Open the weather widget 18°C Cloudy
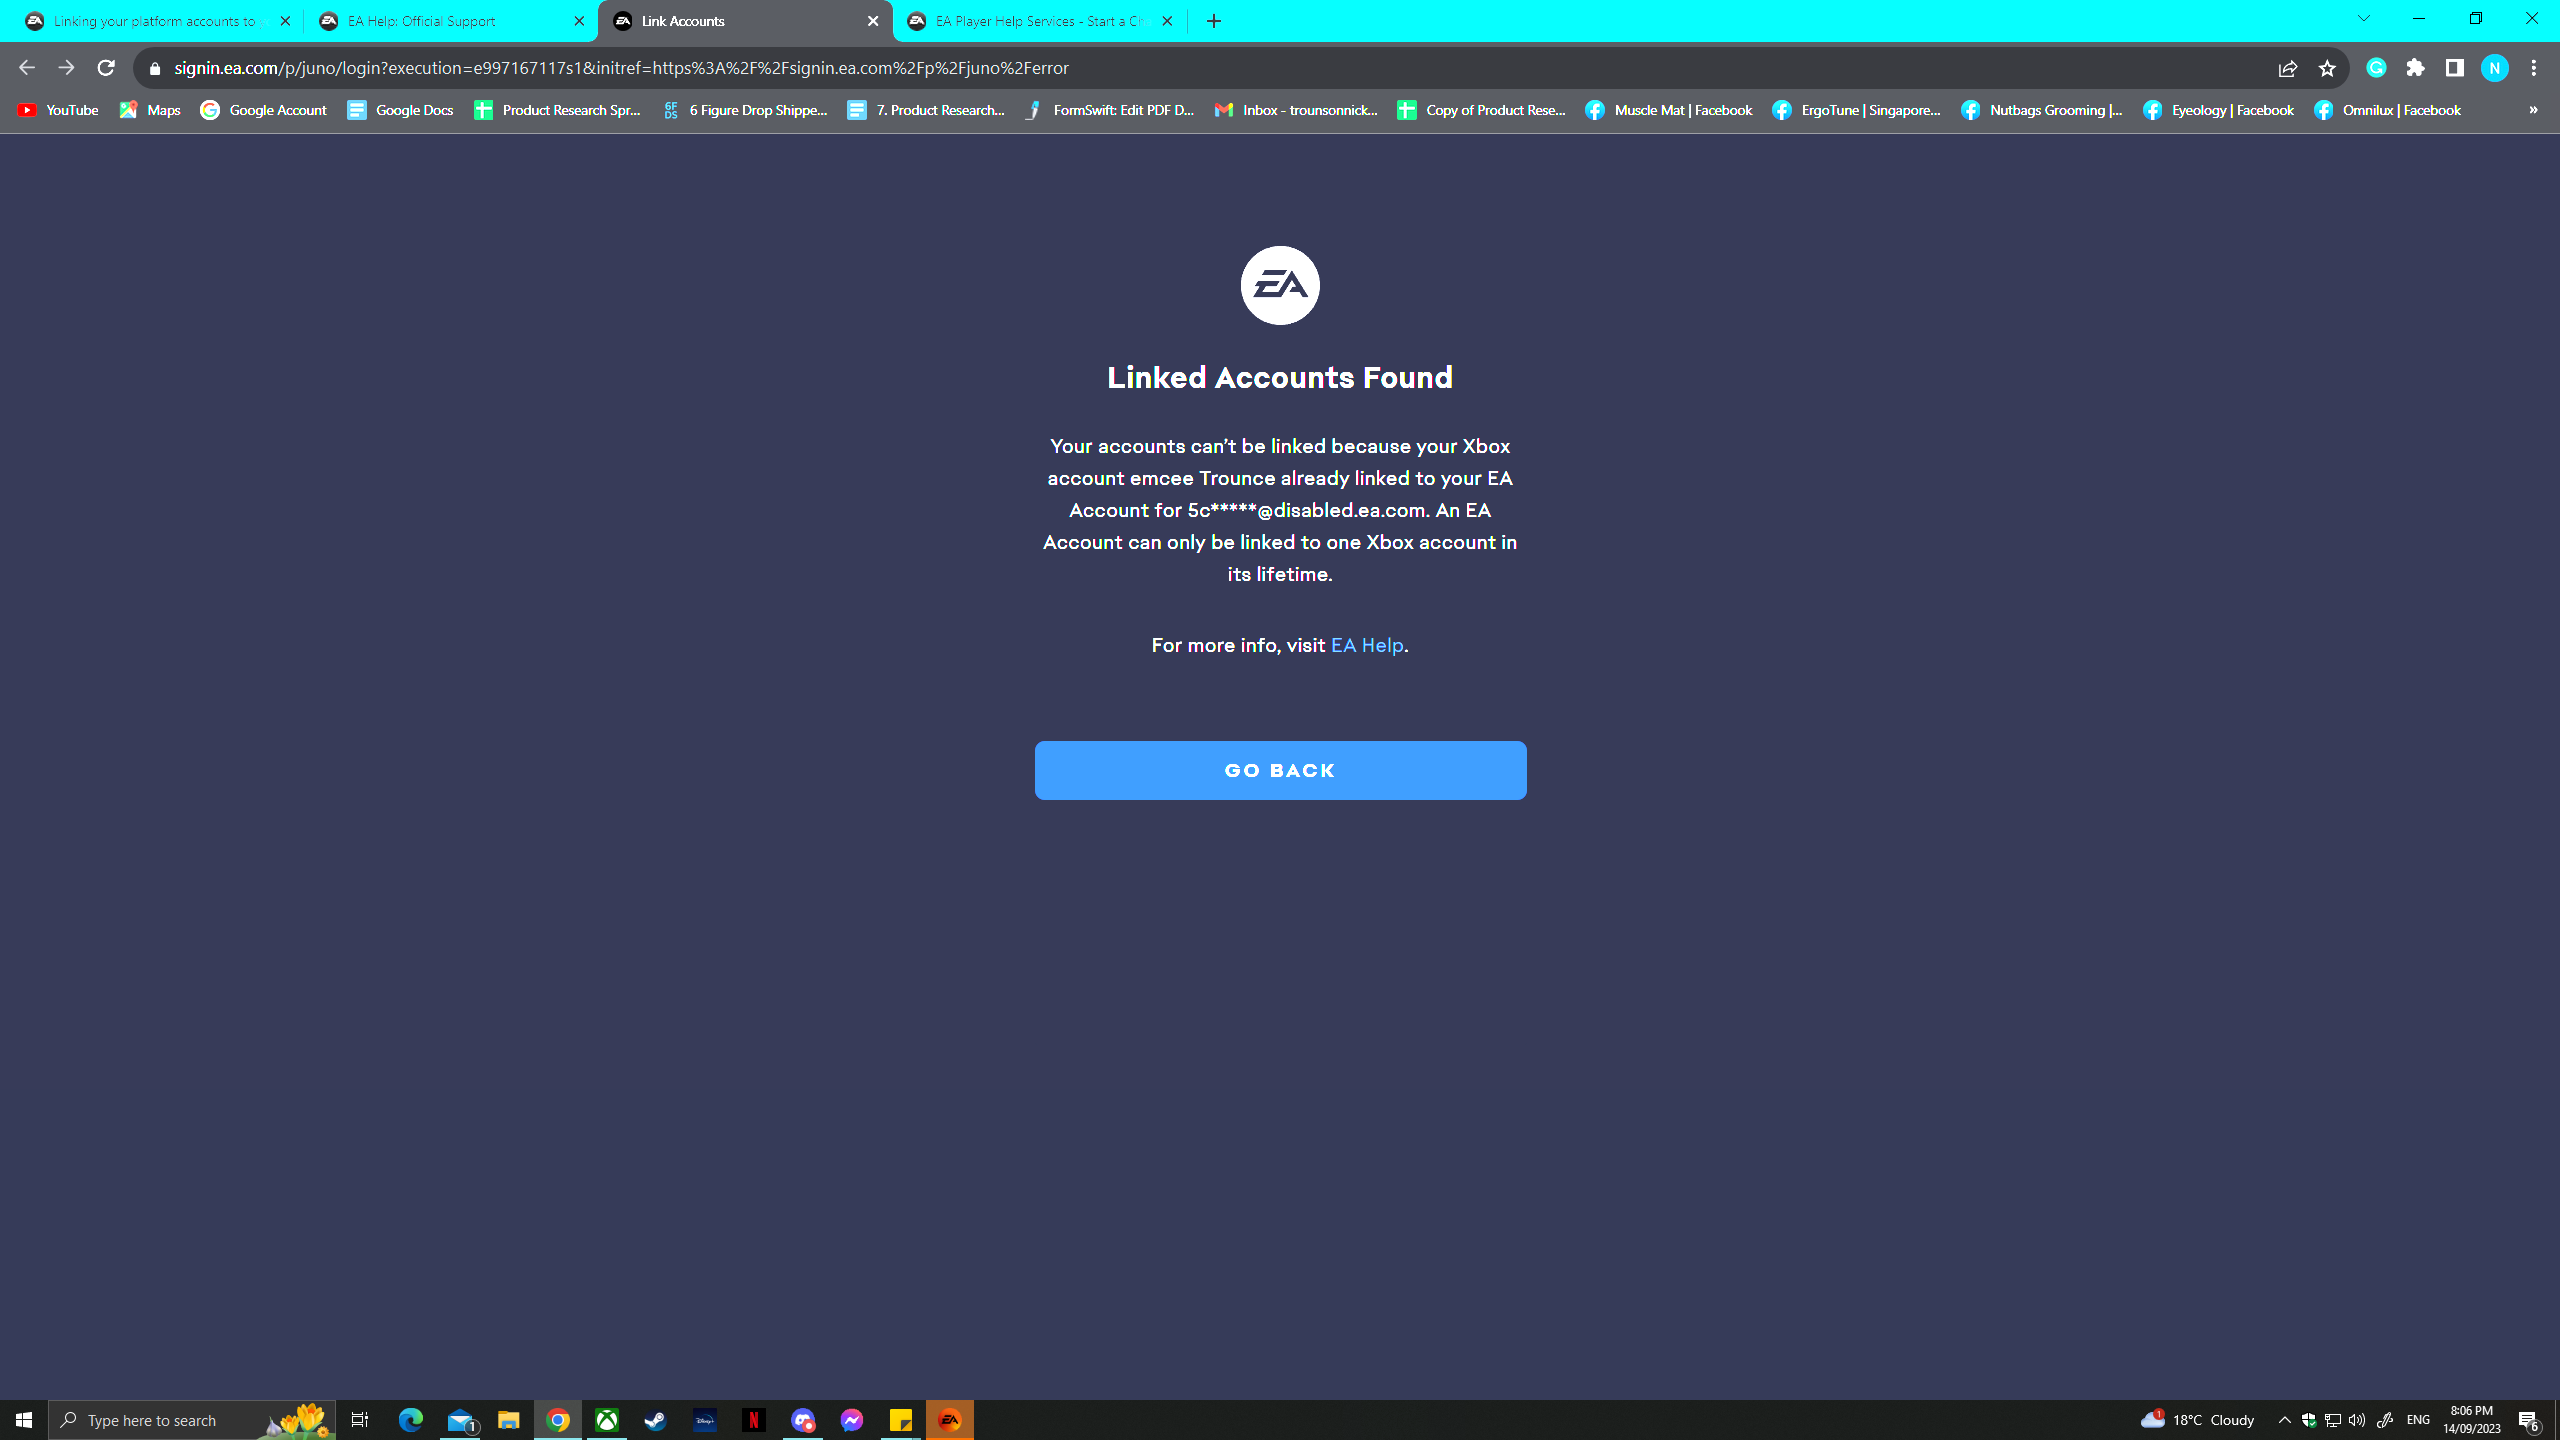 click(2198, 1420)
